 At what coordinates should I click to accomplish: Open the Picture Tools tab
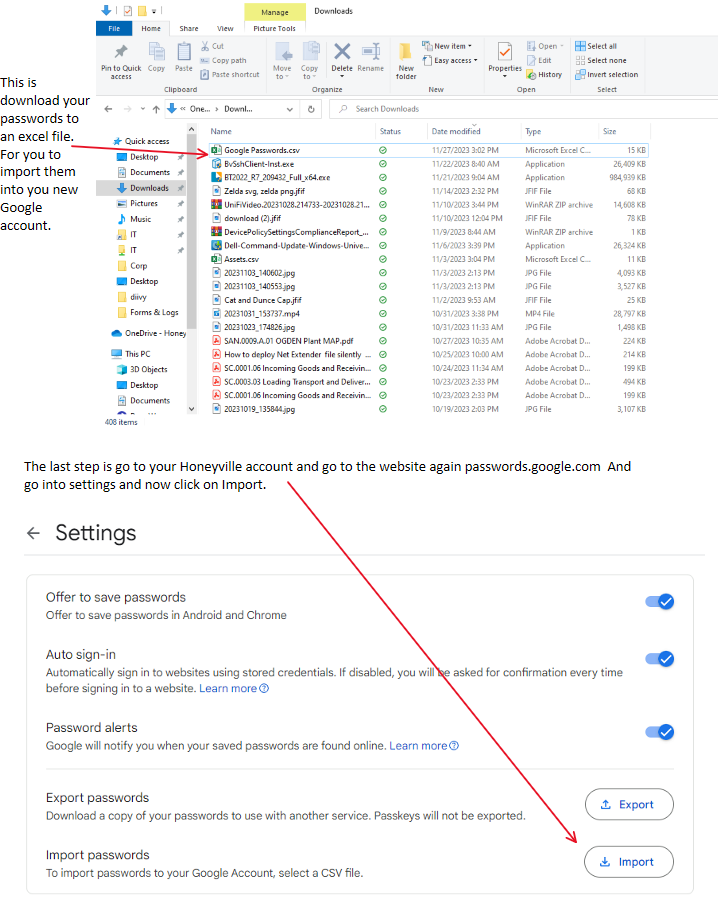point(274,28)
